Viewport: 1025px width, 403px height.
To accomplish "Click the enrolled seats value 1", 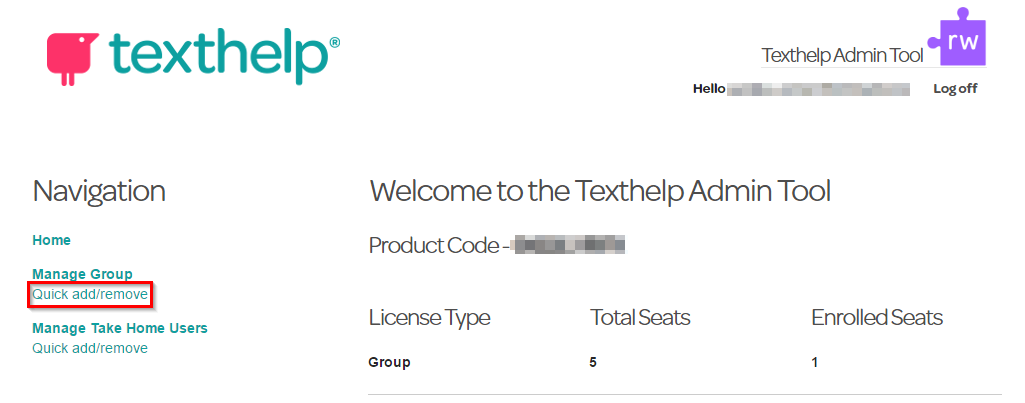I will point(815,362).
